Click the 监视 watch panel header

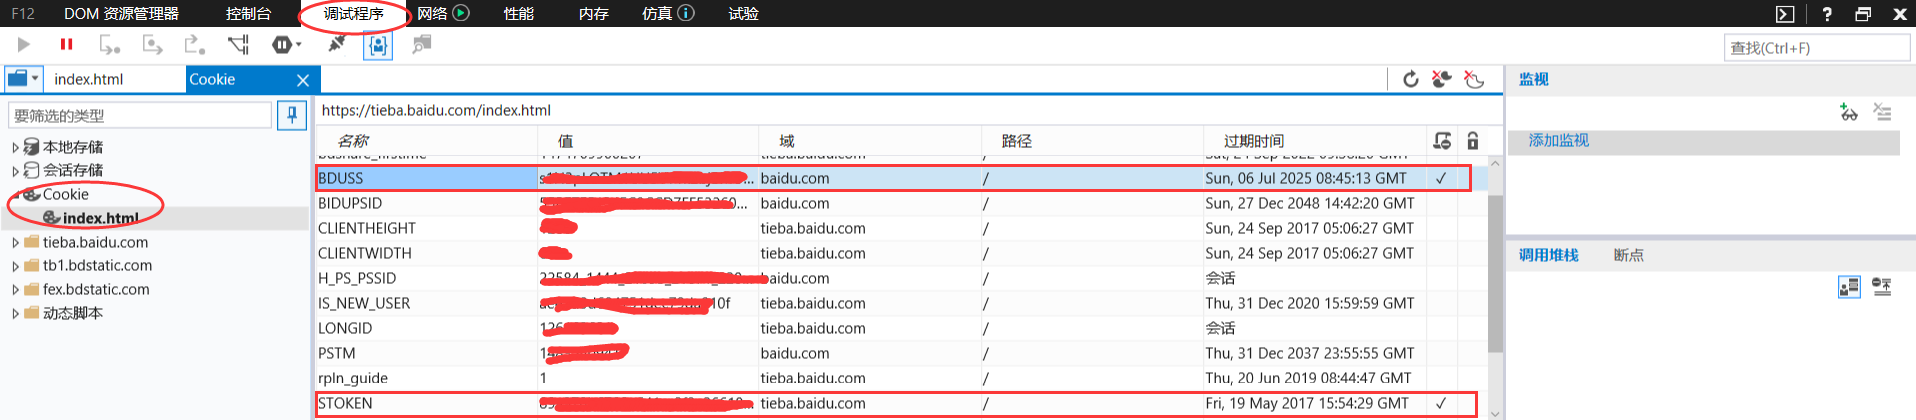pyautogui.click(x=1533, y=79)
